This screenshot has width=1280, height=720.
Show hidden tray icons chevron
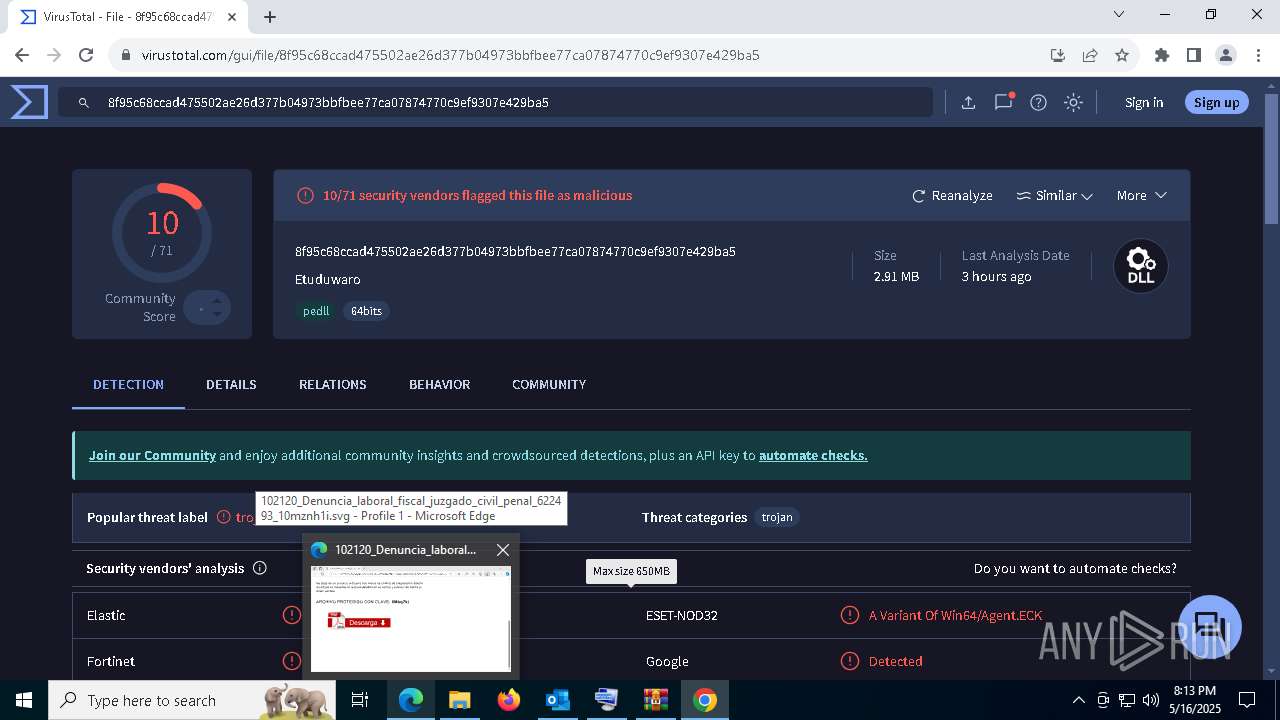coord(1078,700)
